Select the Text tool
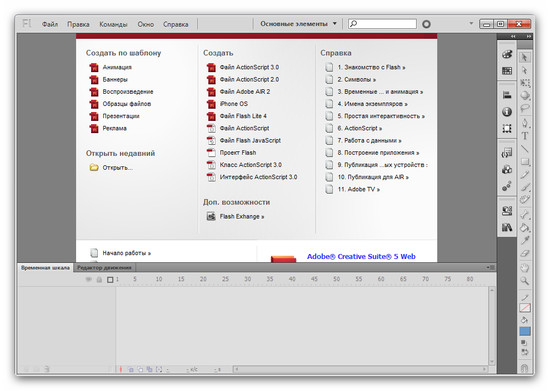The width and height of the screenshot is (550, 391). pyautogui.click(x=525, y=136)
